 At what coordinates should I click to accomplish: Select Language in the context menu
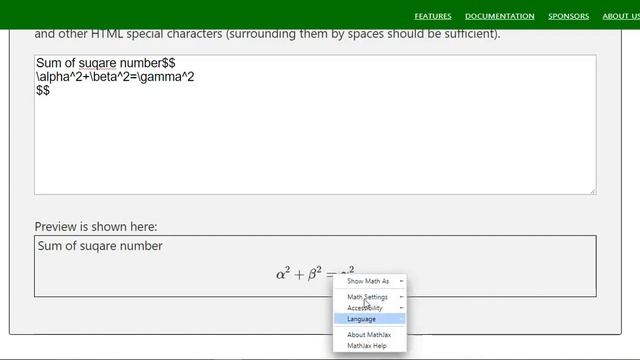370,319
